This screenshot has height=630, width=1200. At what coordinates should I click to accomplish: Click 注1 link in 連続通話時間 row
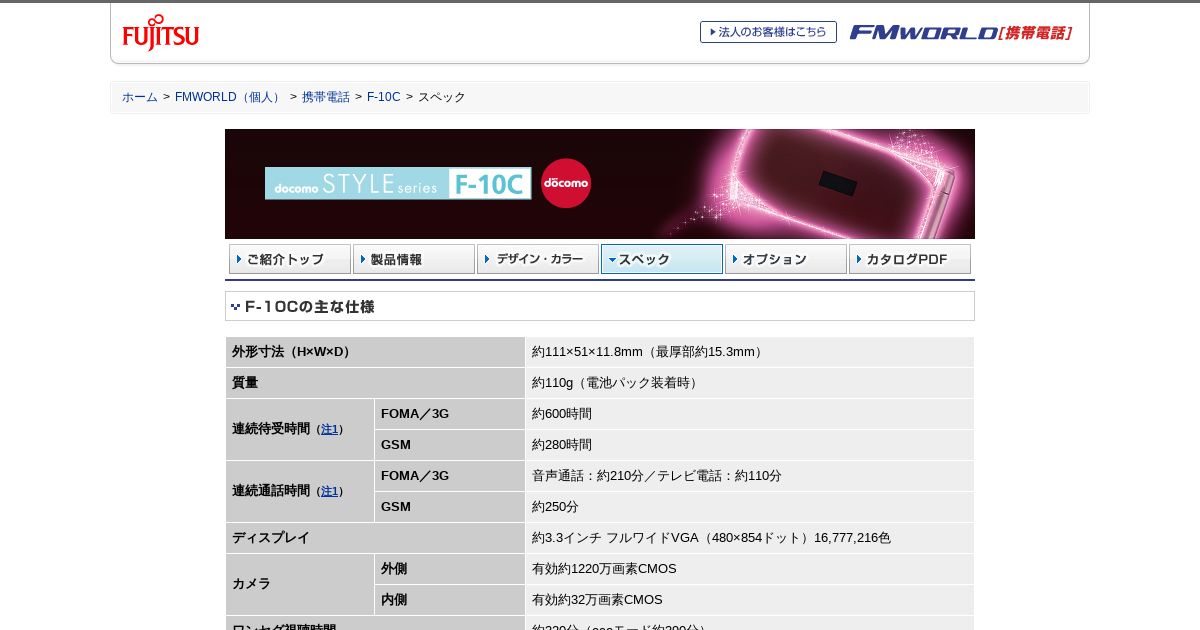point(329,491)
